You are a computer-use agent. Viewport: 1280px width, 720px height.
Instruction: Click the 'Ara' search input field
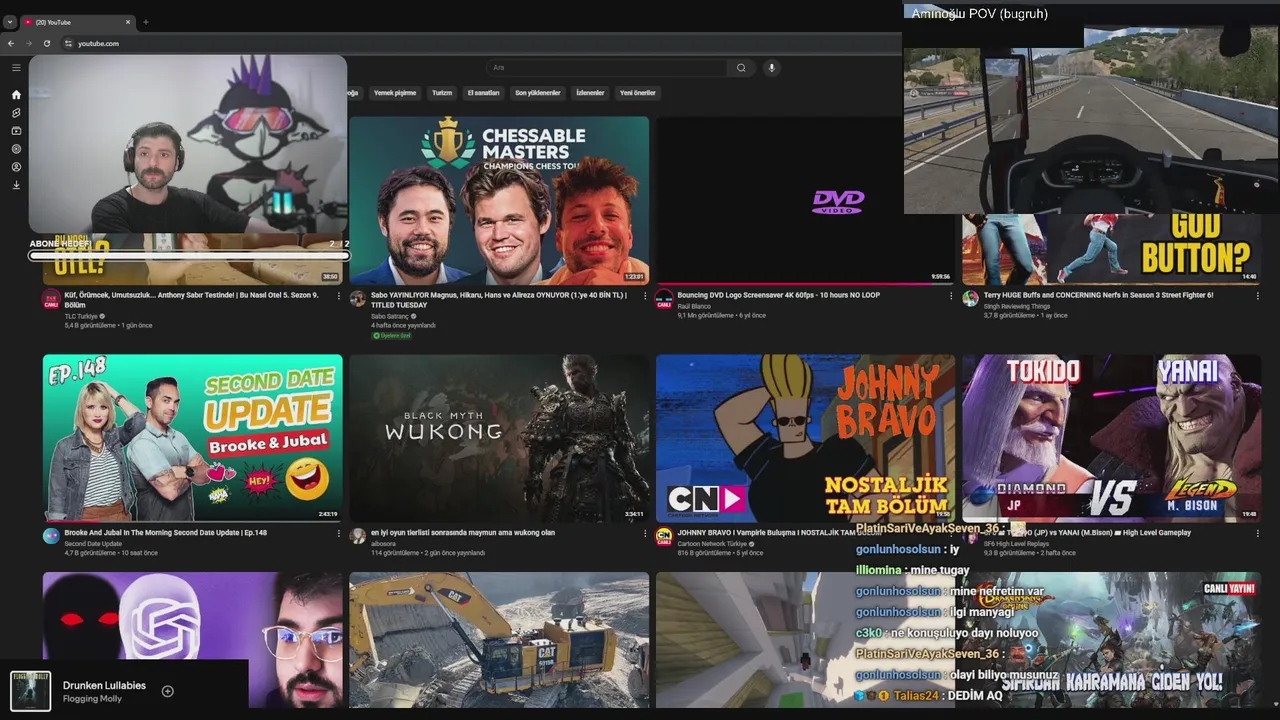pos(607,68)
